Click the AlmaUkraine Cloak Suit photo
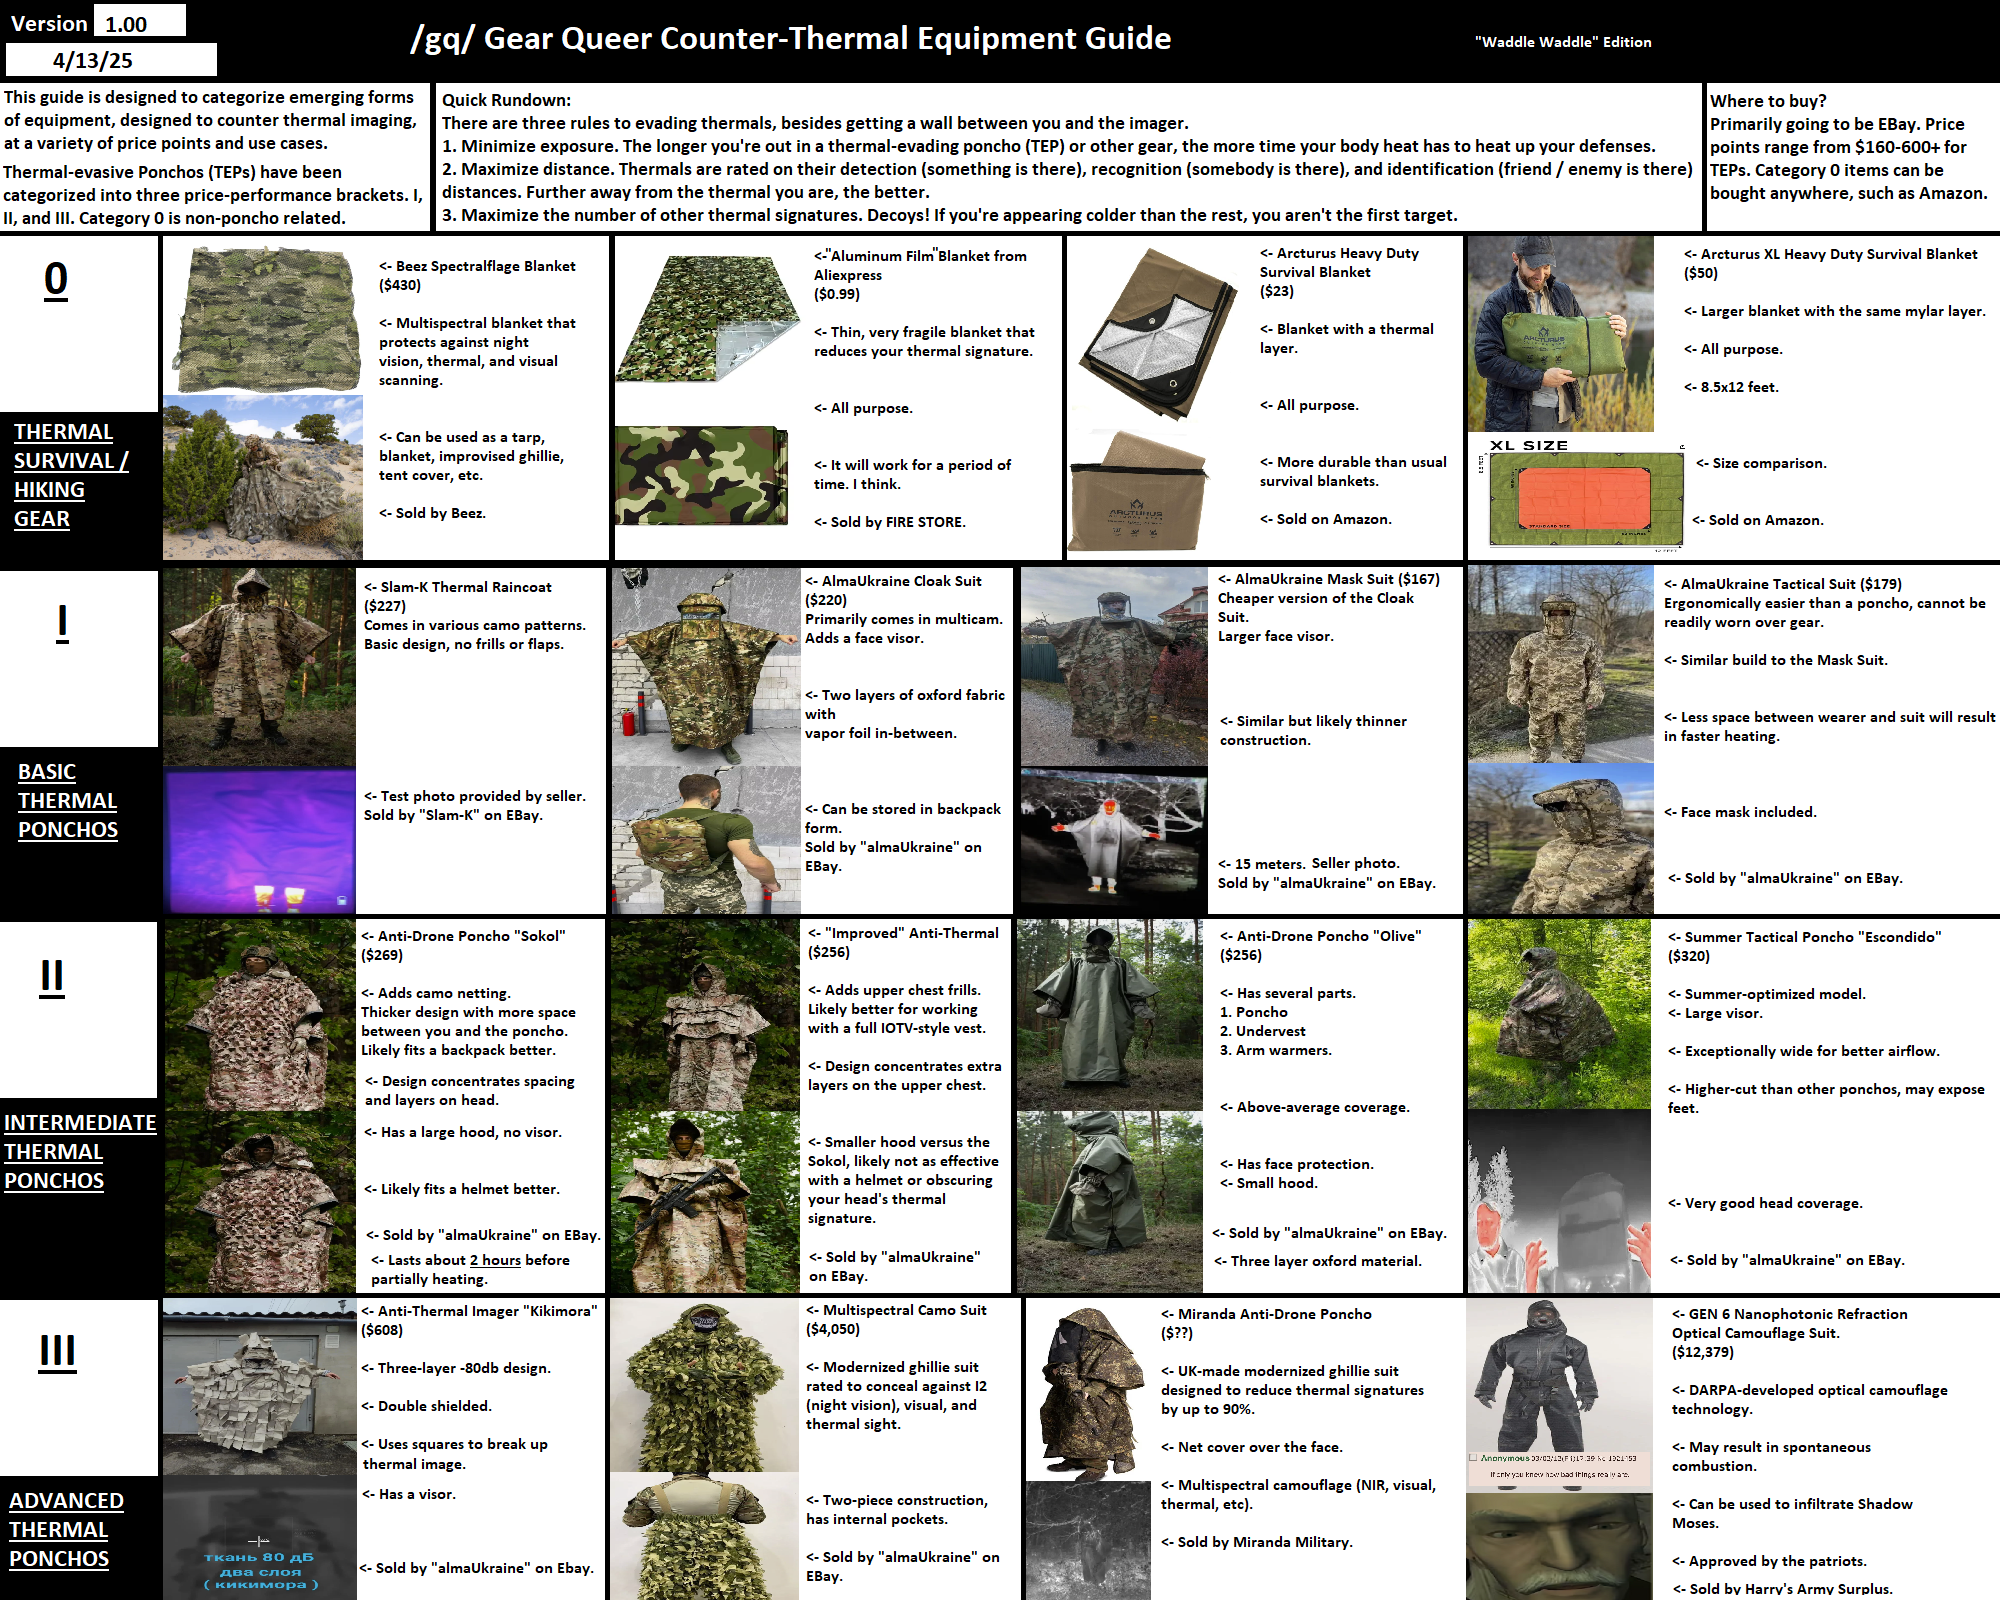2000x1600 pixels. tap(707, 667)
